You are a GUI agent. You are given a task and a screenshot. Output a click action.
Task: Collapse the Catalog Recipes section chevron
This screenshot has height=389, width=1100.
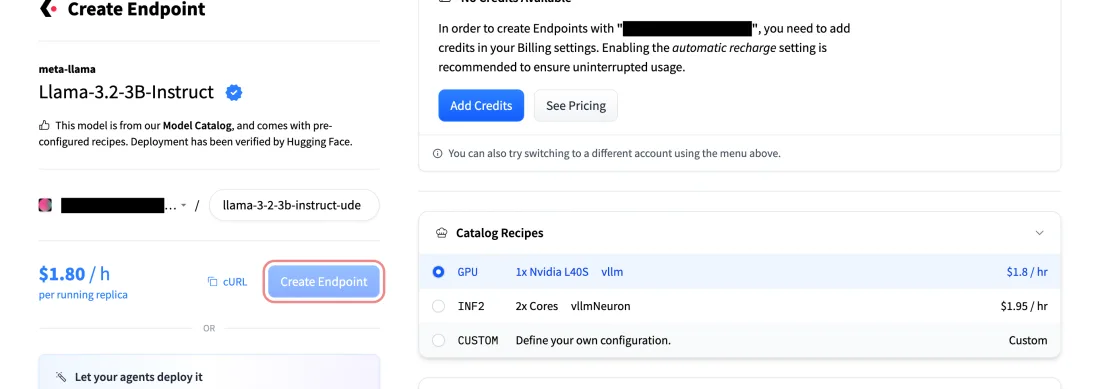click(1040, 233)
